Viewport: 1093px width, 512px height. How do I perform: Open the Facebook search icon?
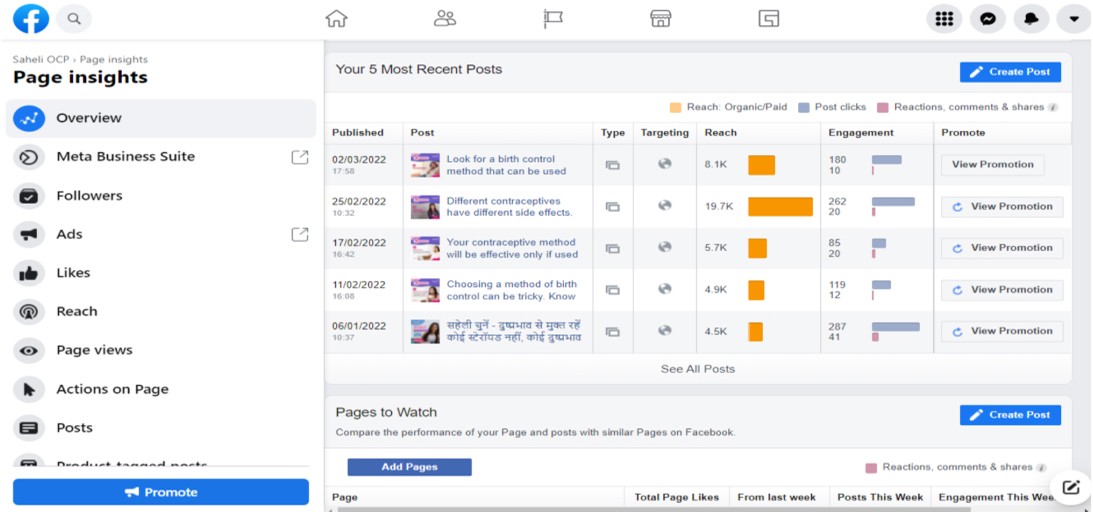[74, 18]
